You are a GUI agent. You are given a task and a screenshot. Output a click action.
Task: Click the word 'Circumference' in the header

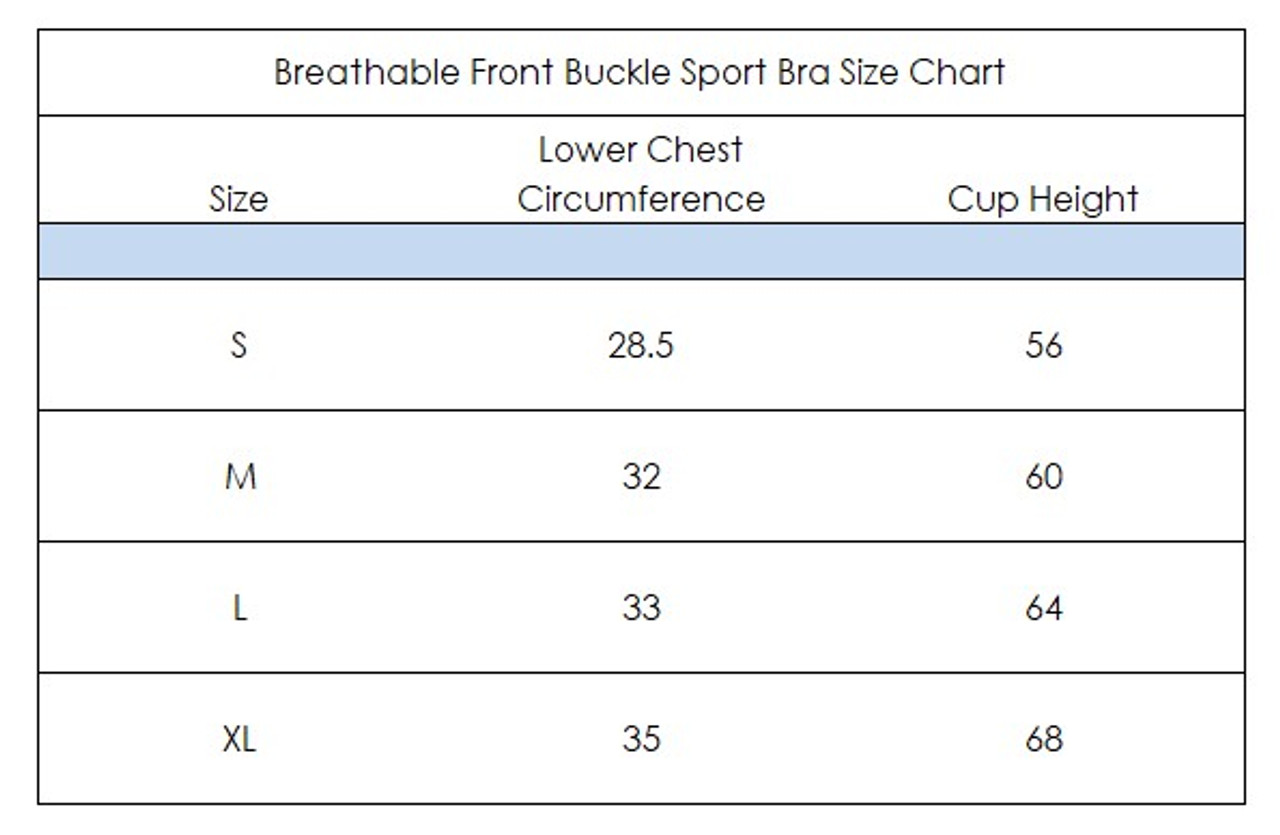pos(641,199)
